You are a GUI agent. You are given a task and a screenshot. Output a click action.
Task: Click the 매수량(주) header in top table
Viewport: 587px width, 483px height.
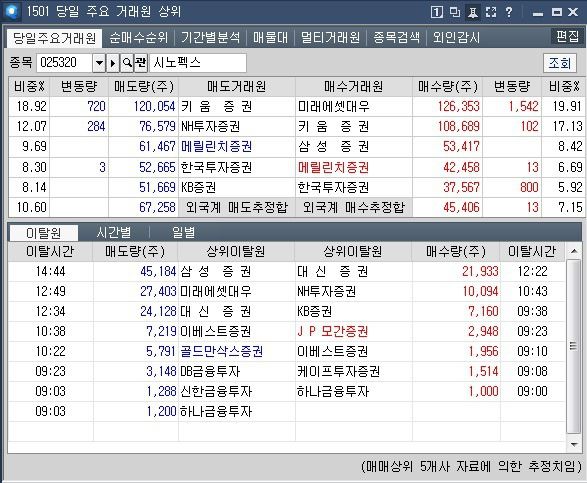[448, 87]
